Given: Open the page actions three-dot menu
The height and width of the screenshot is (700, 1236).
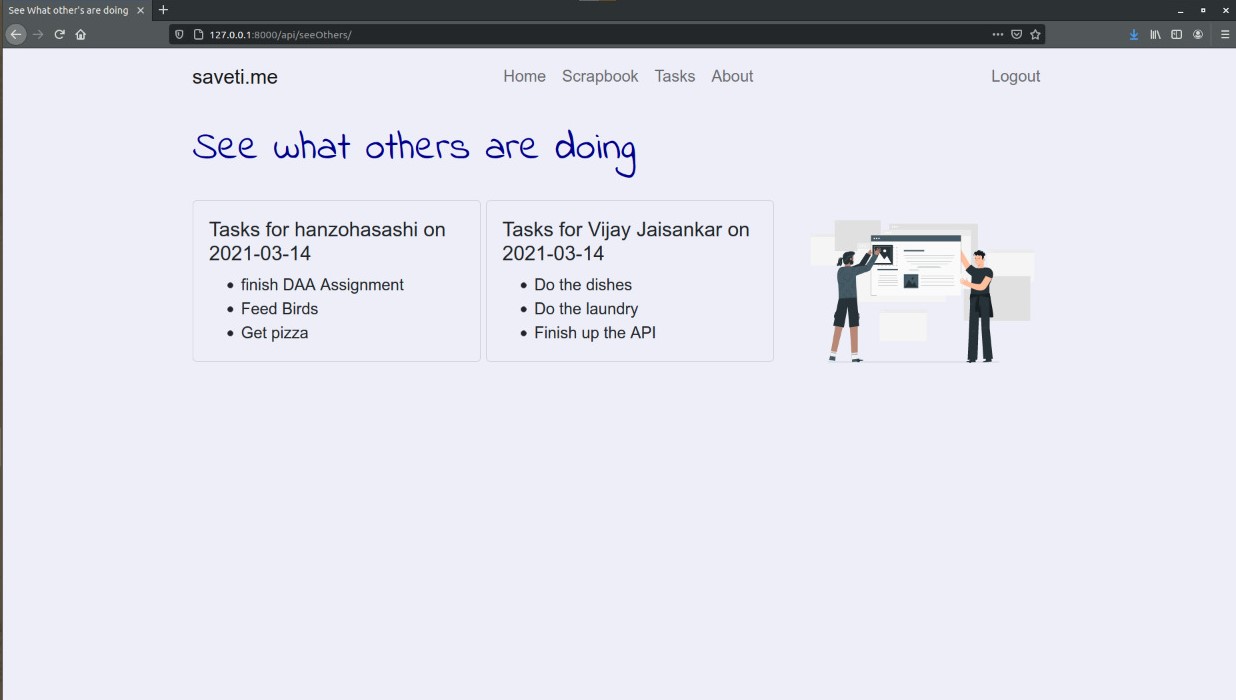Looking at the screenshot, I should (997, 34).
